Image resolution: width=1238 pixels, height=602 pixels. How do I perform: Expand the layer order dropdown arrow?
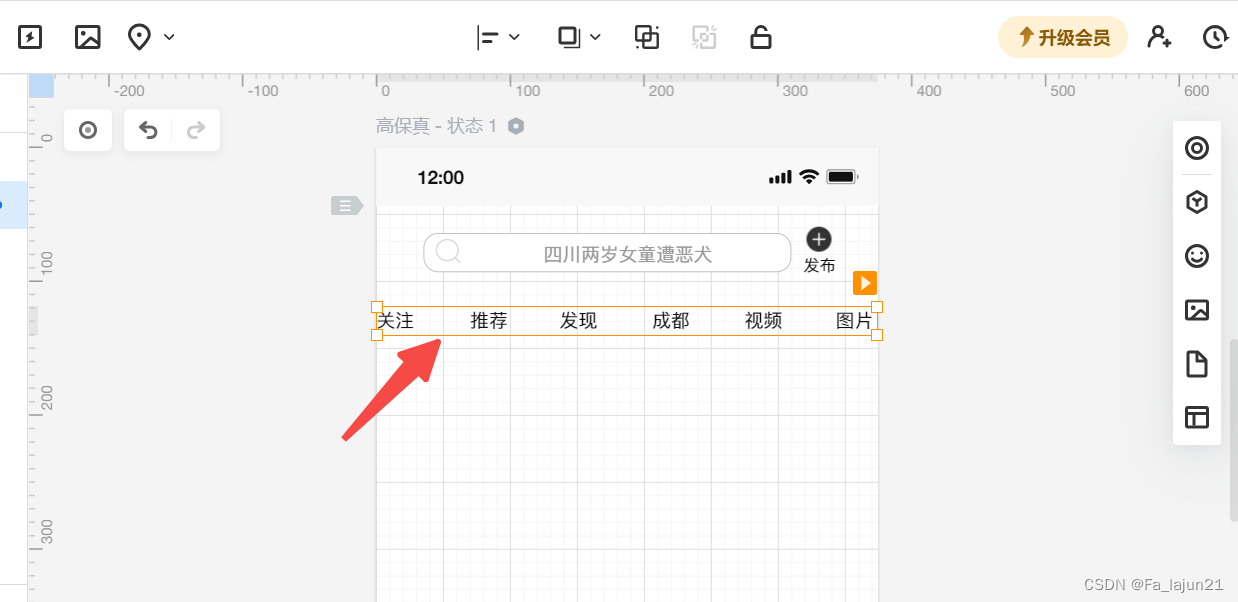pos(595,38)
